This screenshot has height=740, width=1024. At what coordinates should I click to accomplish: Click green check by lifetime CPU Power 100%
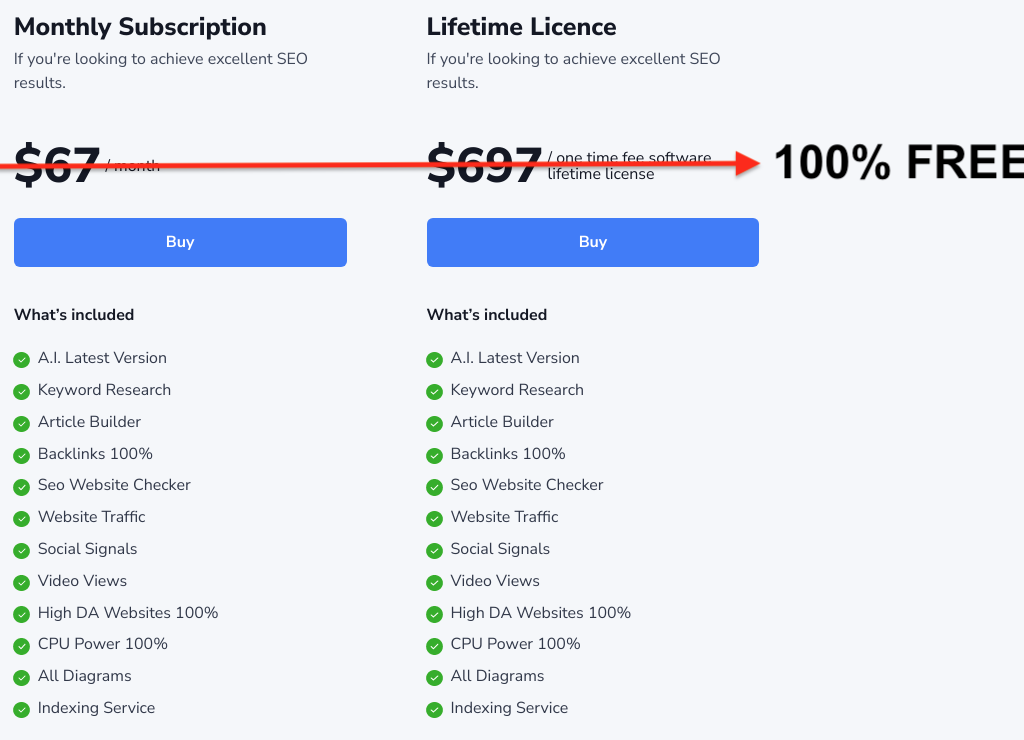tap(434, 646)
